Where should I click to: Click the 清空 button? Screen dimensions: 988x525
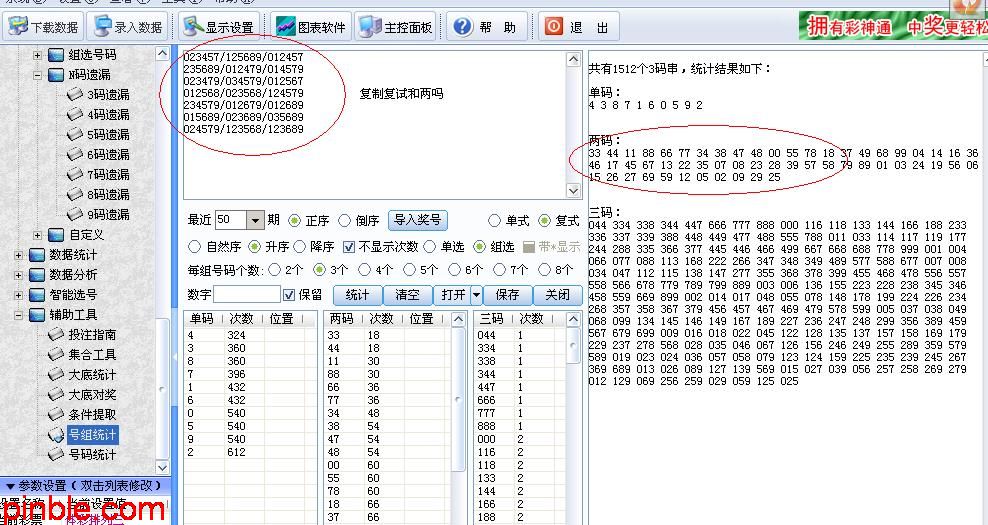408,294
